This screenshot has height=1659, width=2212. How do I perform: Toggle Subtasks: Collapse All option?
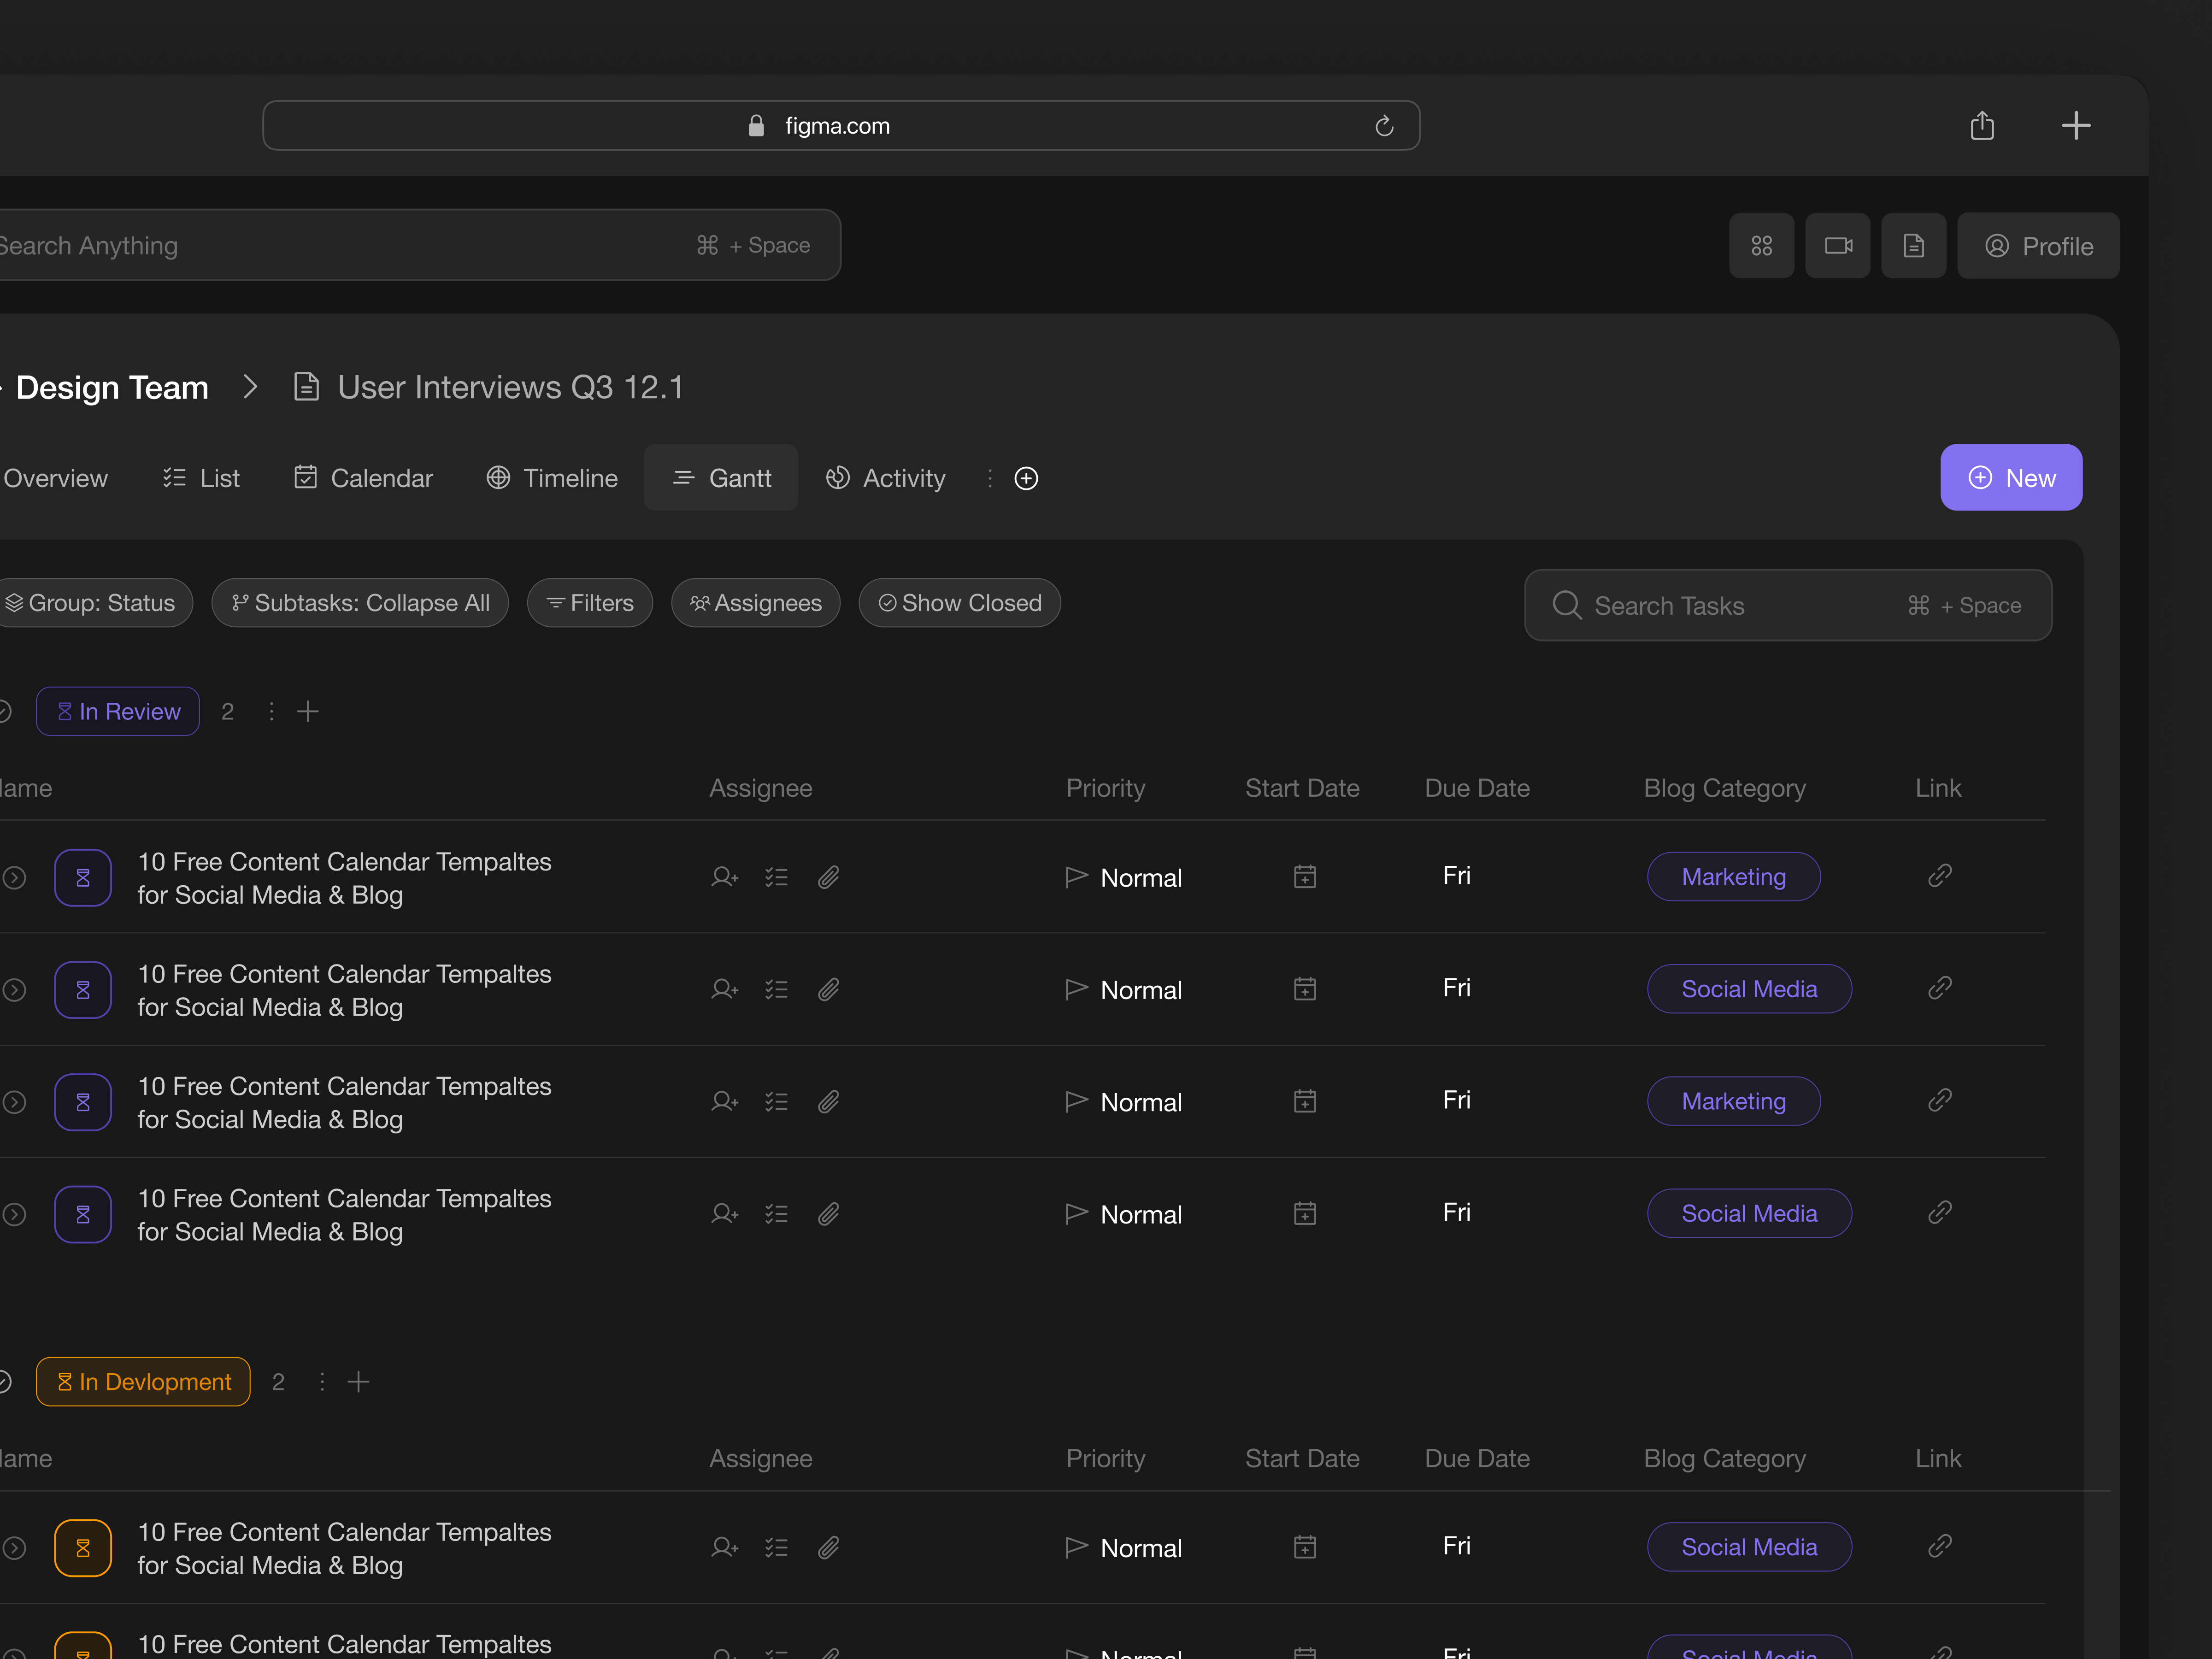(360, 603)
